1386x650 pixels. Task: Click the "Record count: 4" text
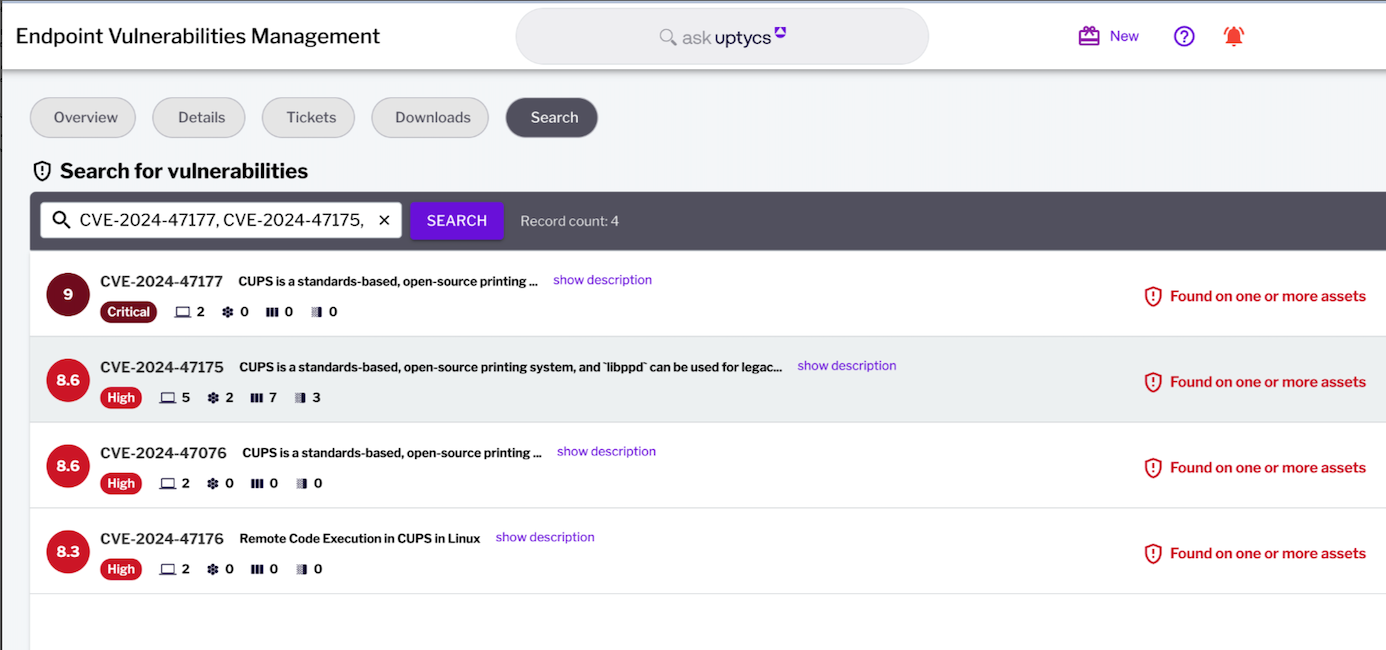tap(569, 221)
